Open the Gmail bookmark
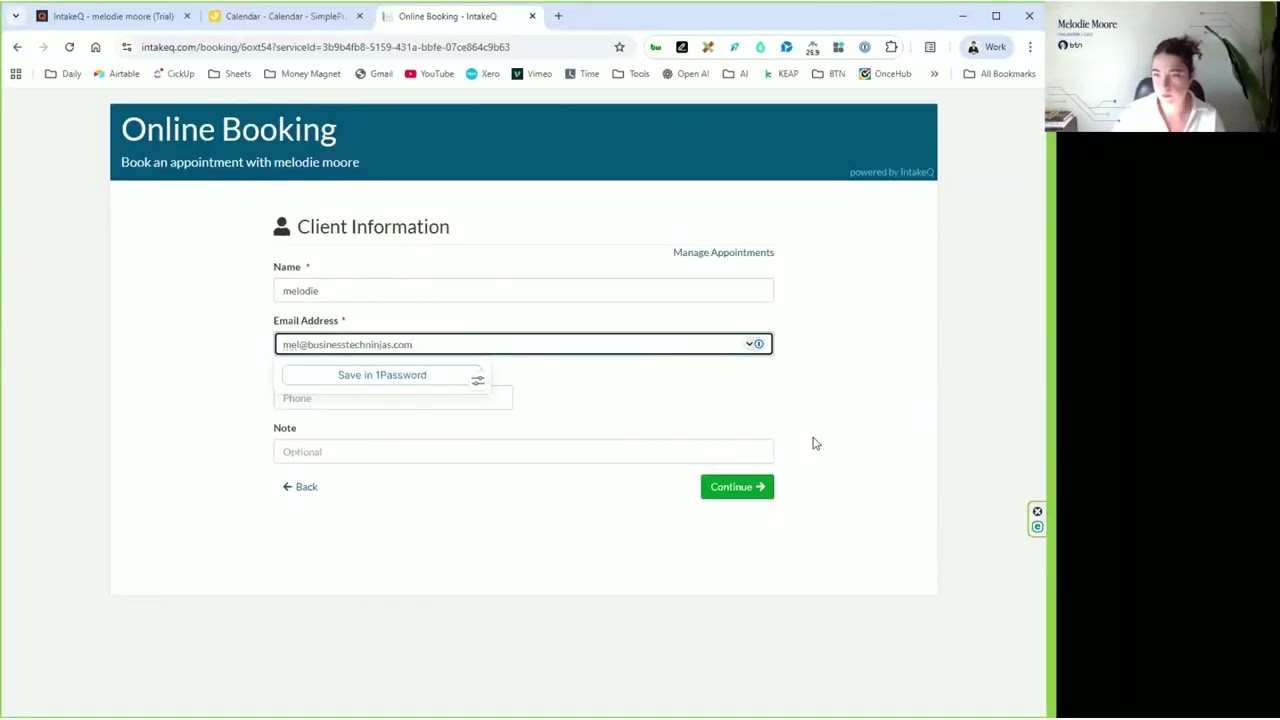This screenshot has height=720, width=1280. tap(373, 74)
